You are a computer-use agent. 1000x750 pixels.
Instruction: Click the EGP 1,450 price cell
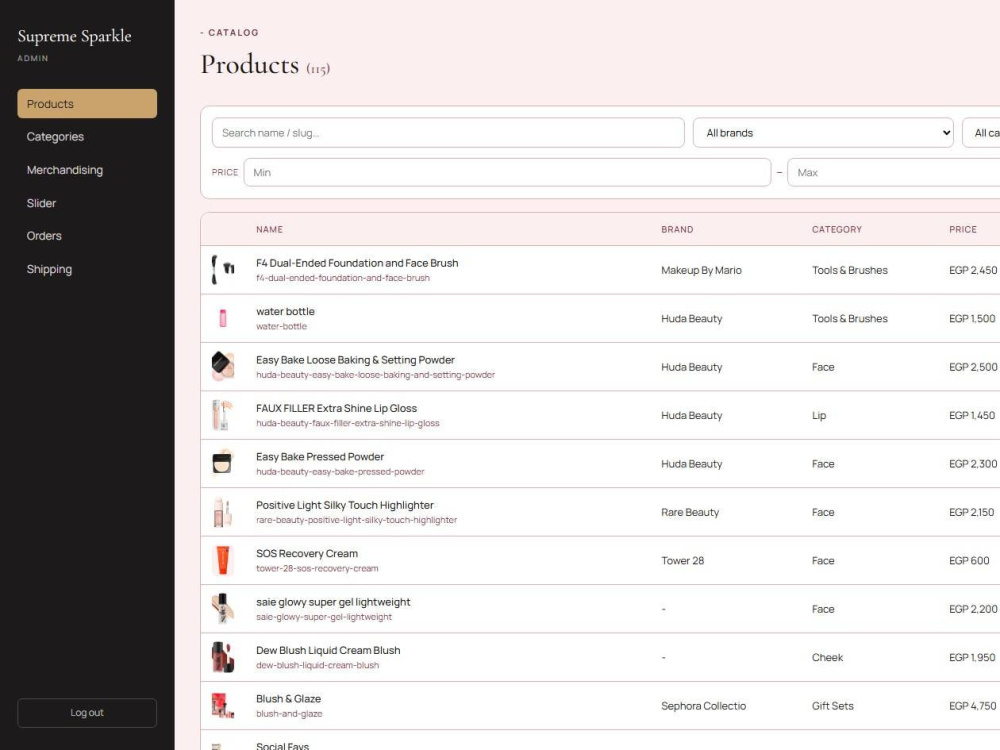tap(971, 415)
